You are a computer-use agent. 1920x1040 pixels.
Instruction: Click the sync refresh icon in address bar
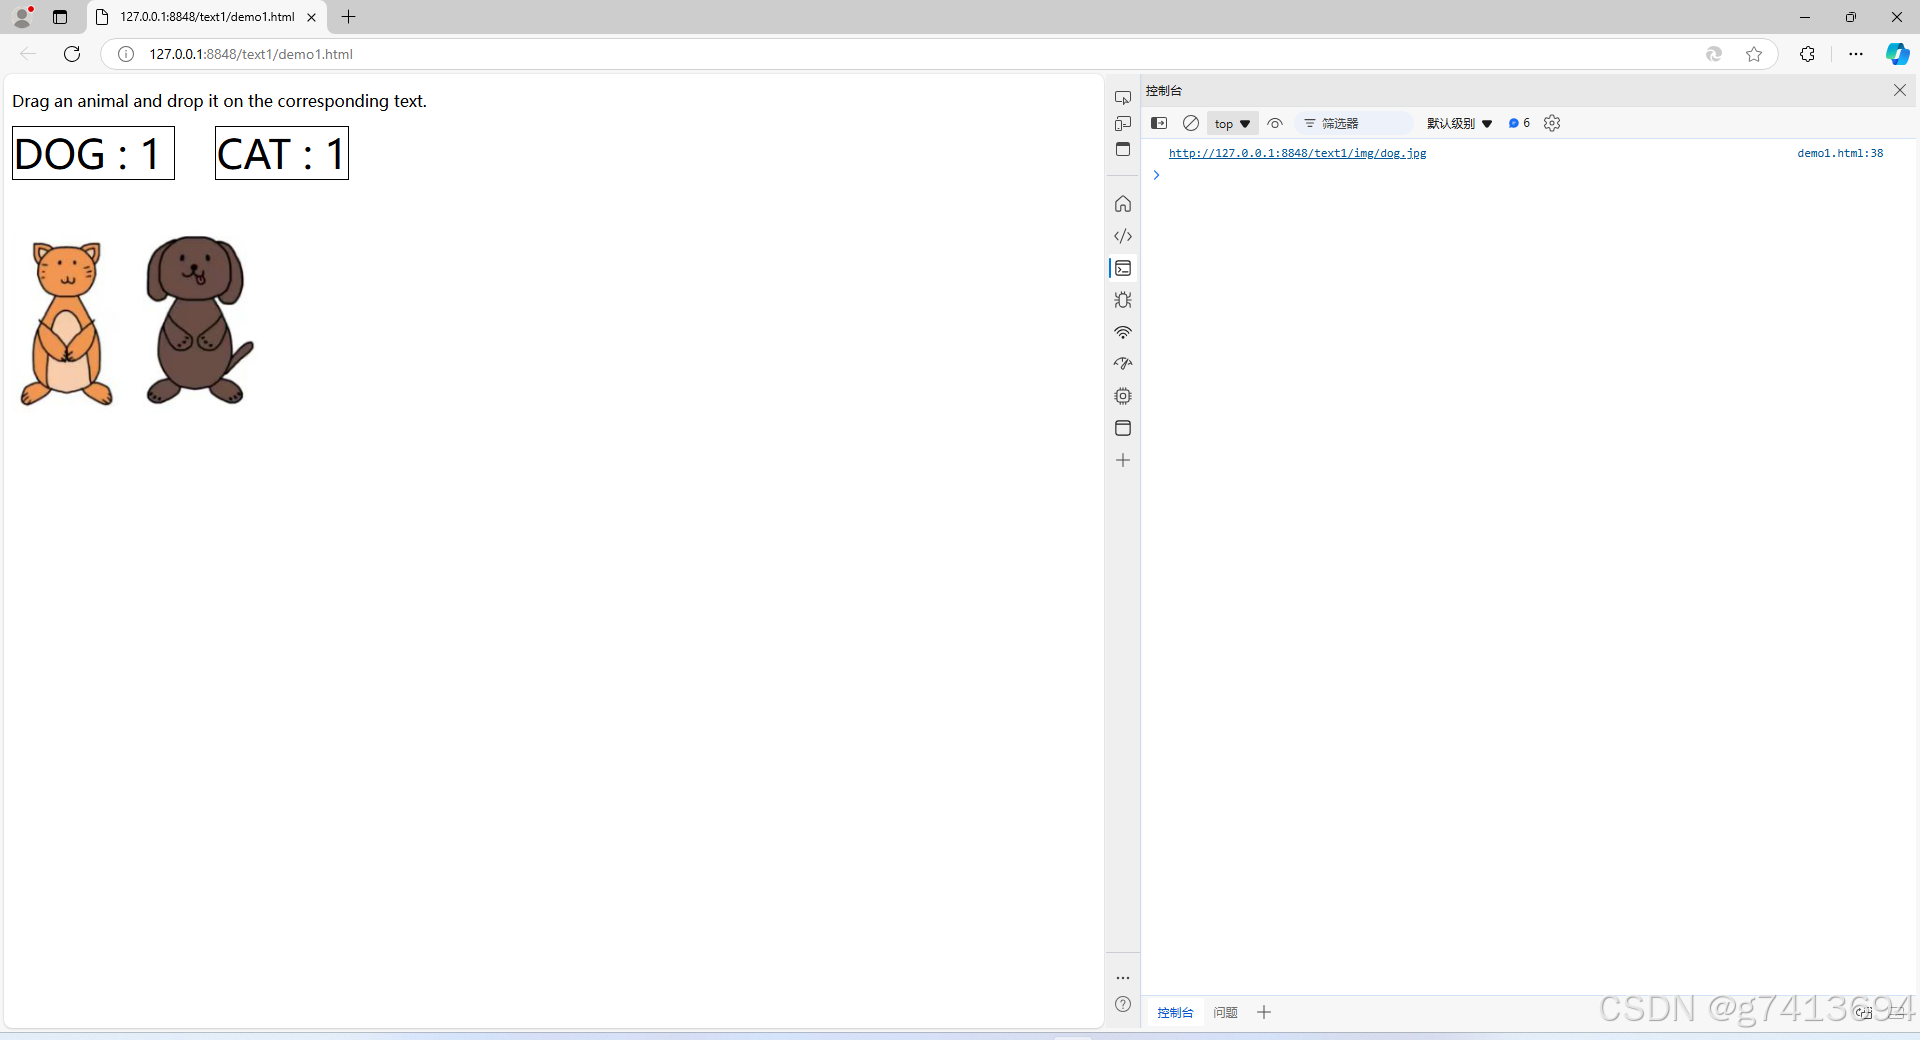tap(1714, 54)
